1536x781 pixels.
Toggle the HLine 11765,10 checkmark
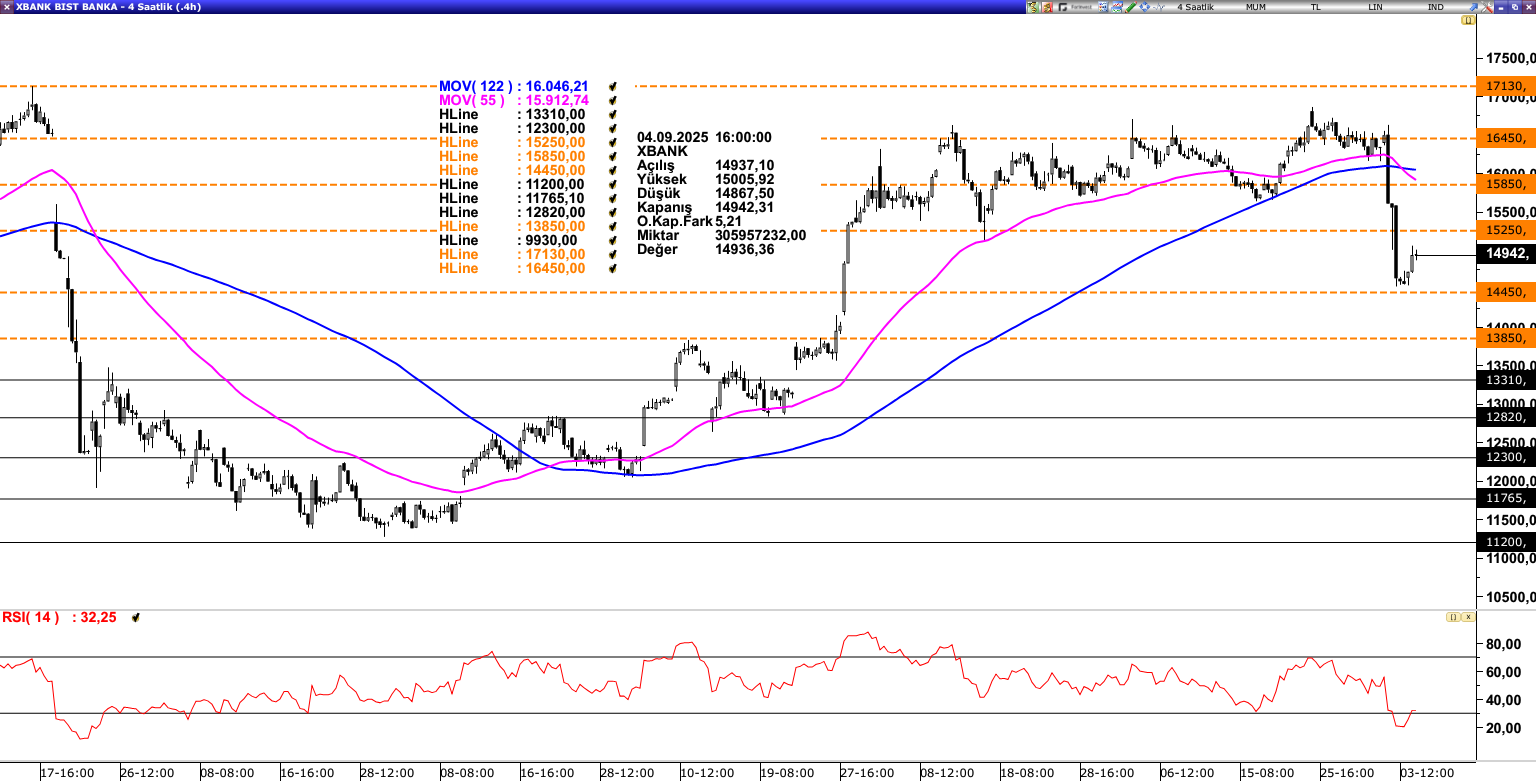coord(613,199)
